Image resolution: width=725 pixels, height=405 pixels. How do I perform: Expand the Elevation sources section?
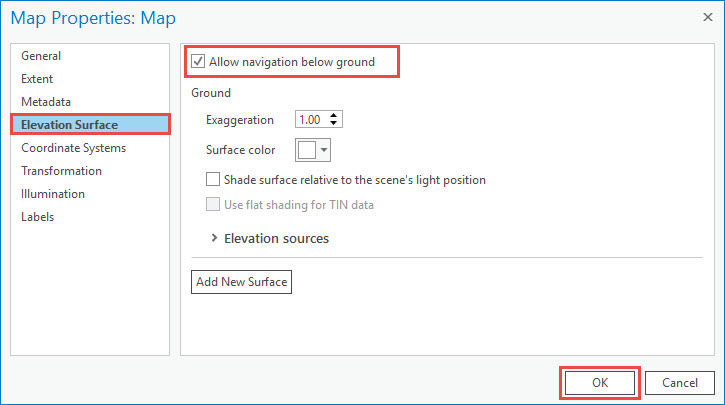[215, 239]
